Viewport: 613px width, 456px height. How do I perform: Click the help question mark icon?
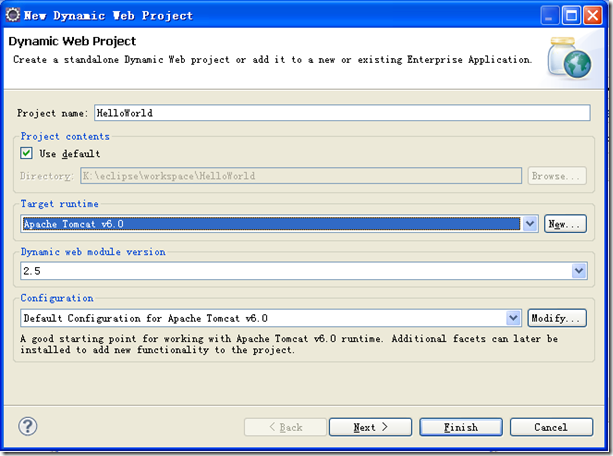pyautogui.click(x=28, y=426)
